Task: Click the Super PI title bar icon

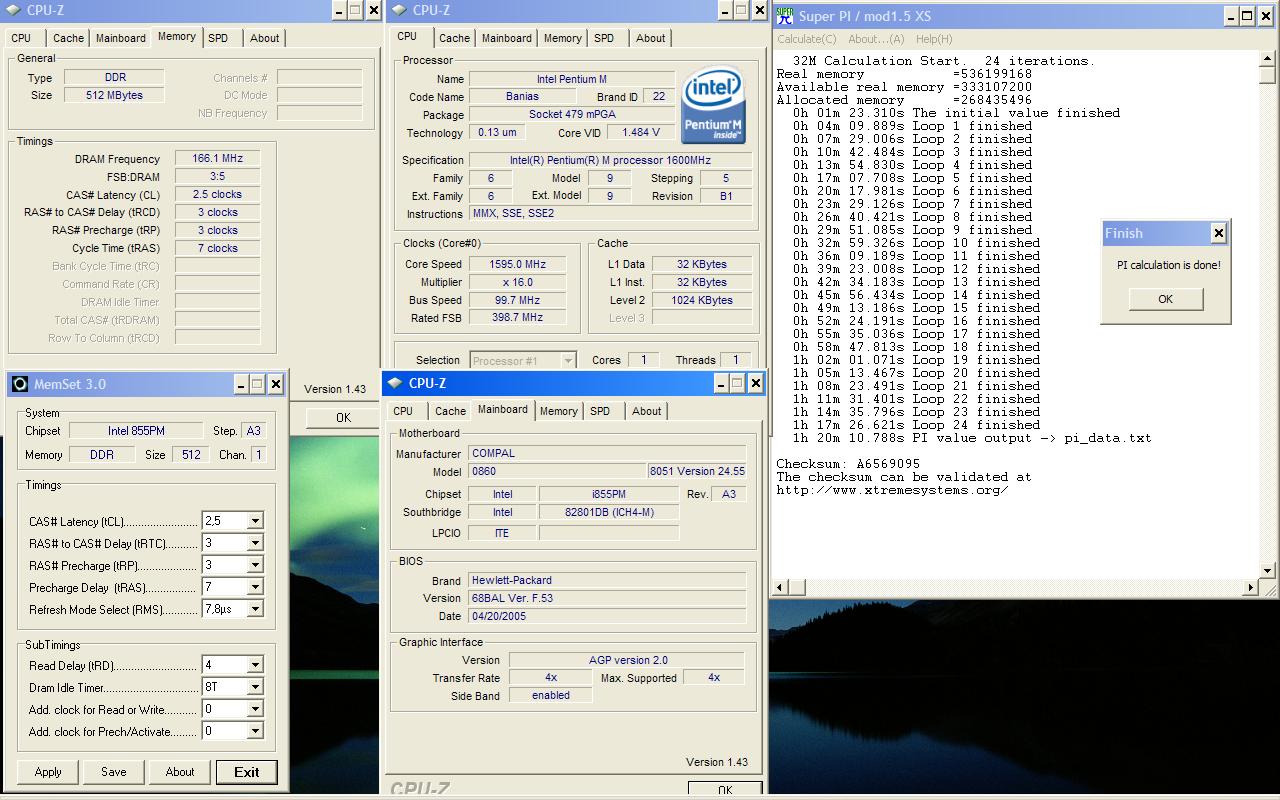Action: (785, 16)
